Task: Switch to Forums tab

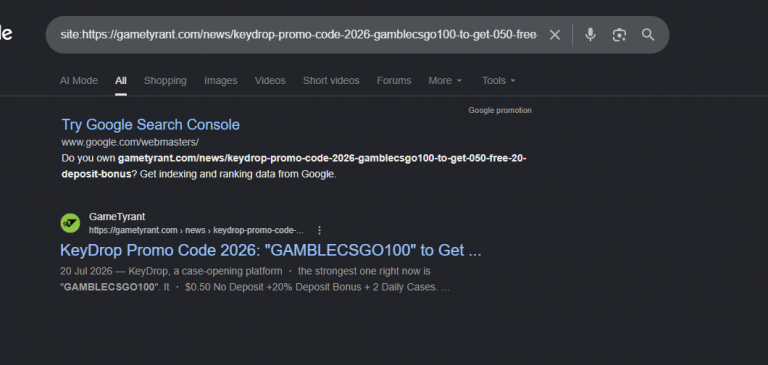Action: [394, 80]
